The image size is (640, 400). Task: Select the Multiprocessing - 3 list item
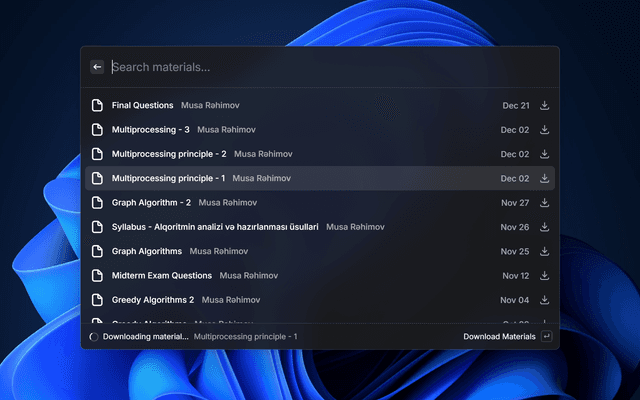pyautogui.click(x=151, y=130)
